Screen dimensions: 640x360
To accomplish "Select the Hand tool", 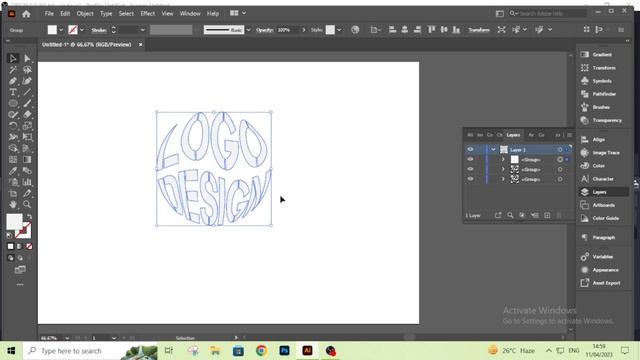I will pyautogui.click(x=13, y=204).
